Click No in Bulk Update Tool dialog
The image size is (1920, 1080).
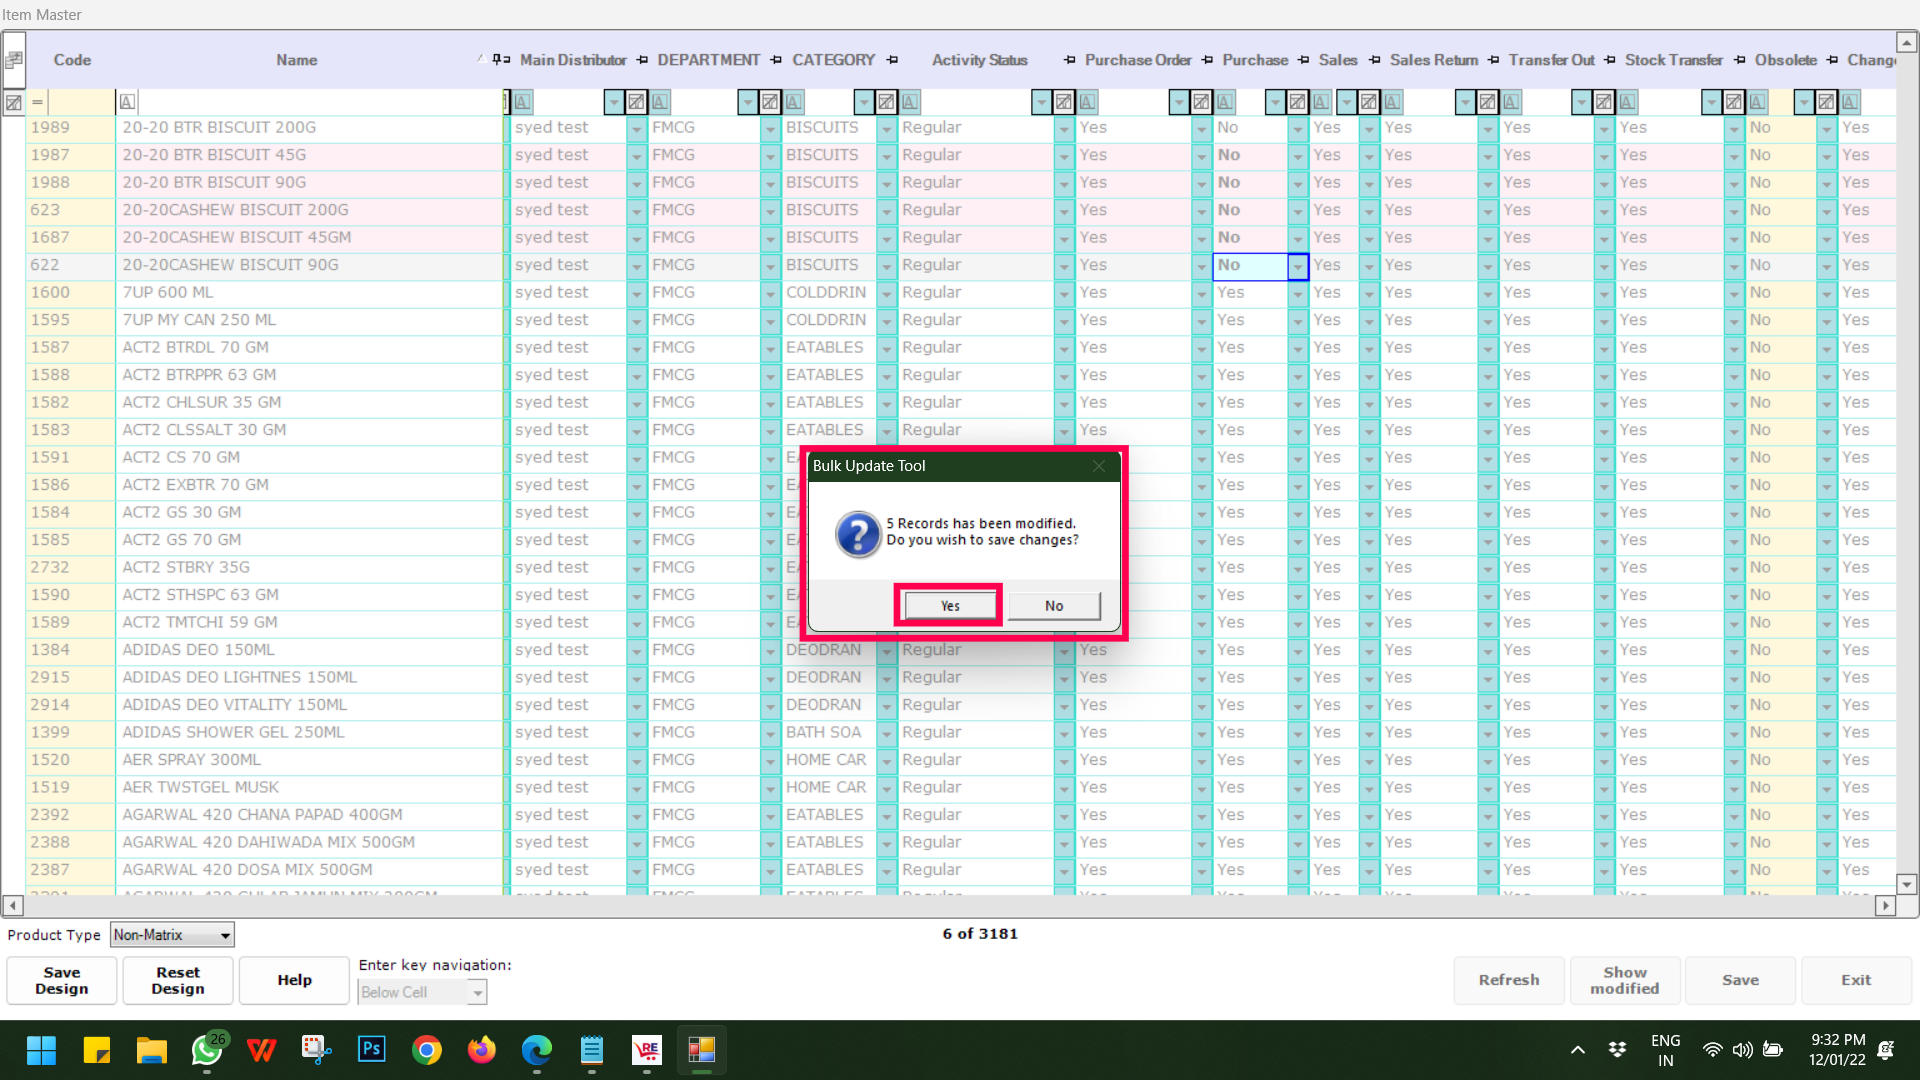point(1054,606)
